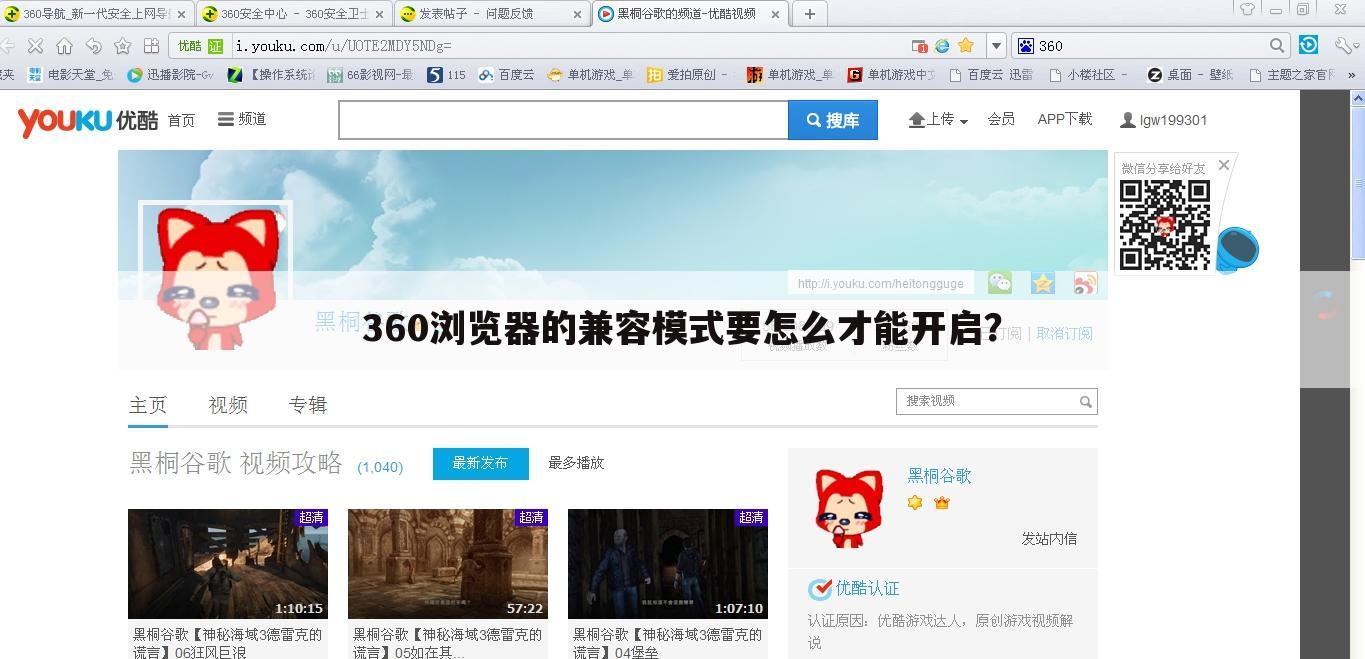Image resolution: width=1365 pixels, height=659 pixels.
Task: Open 电影天堂 bookmark
Action: [71, 75]
